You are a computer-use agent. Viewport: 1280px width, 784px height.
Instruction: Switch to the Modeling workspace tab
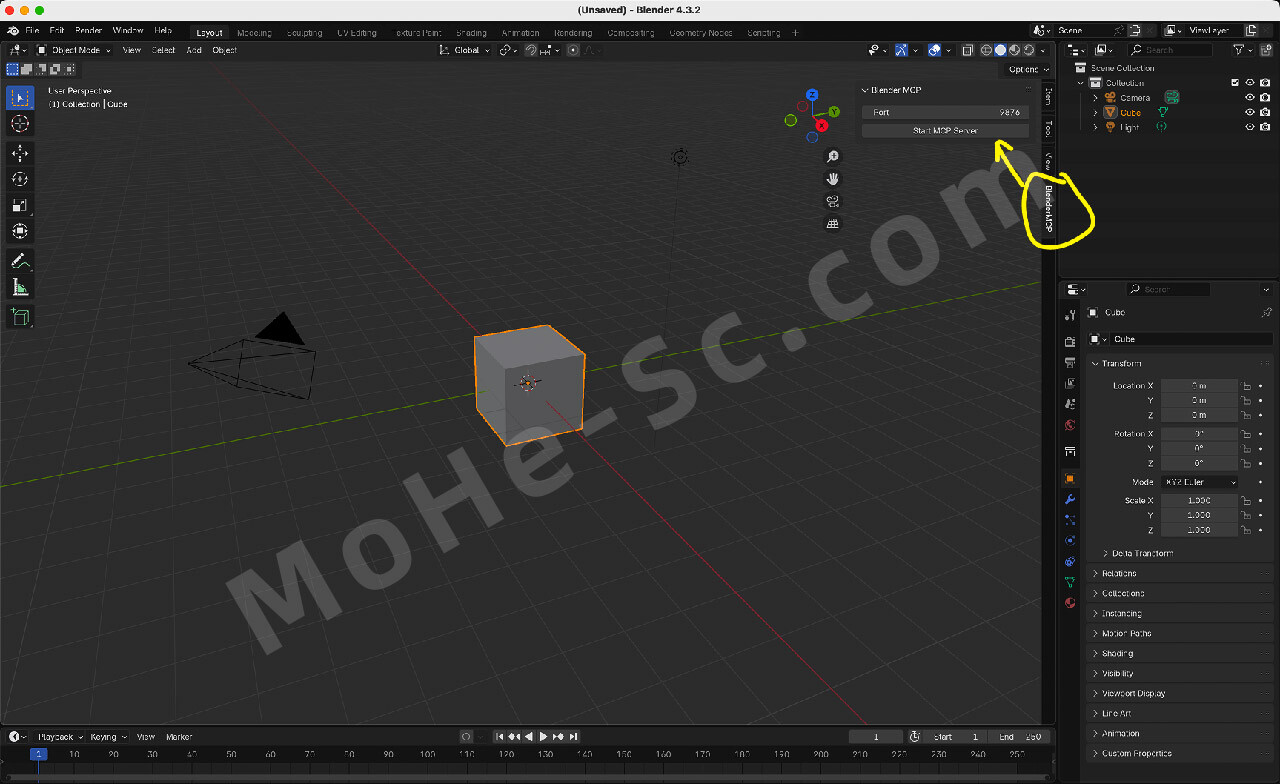[254, 32]
